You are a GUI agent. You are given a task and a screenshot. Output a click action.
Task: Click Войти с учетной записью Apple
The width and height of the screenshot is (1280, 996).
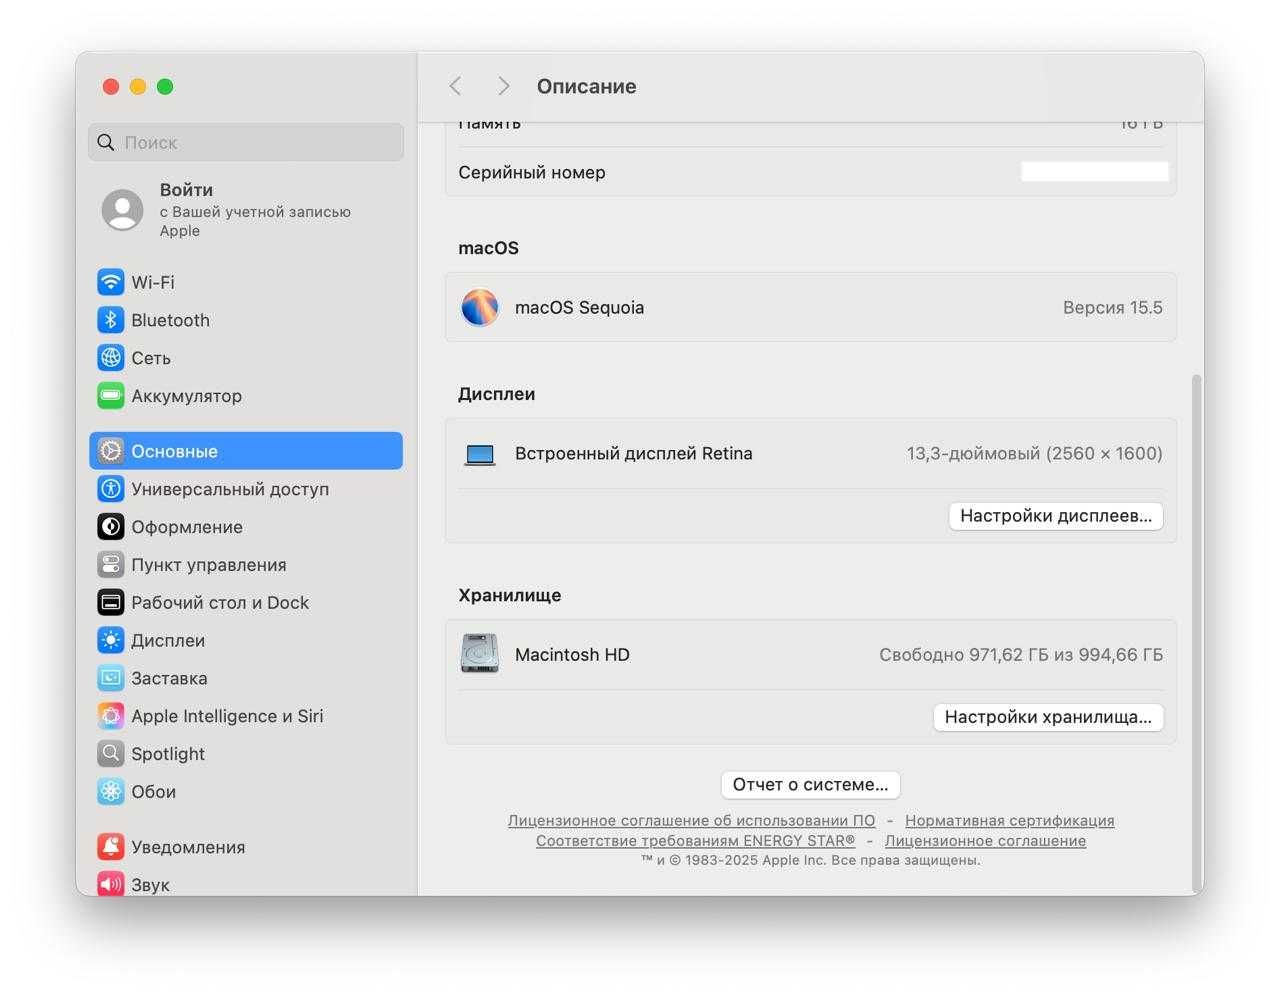(246, 210)
